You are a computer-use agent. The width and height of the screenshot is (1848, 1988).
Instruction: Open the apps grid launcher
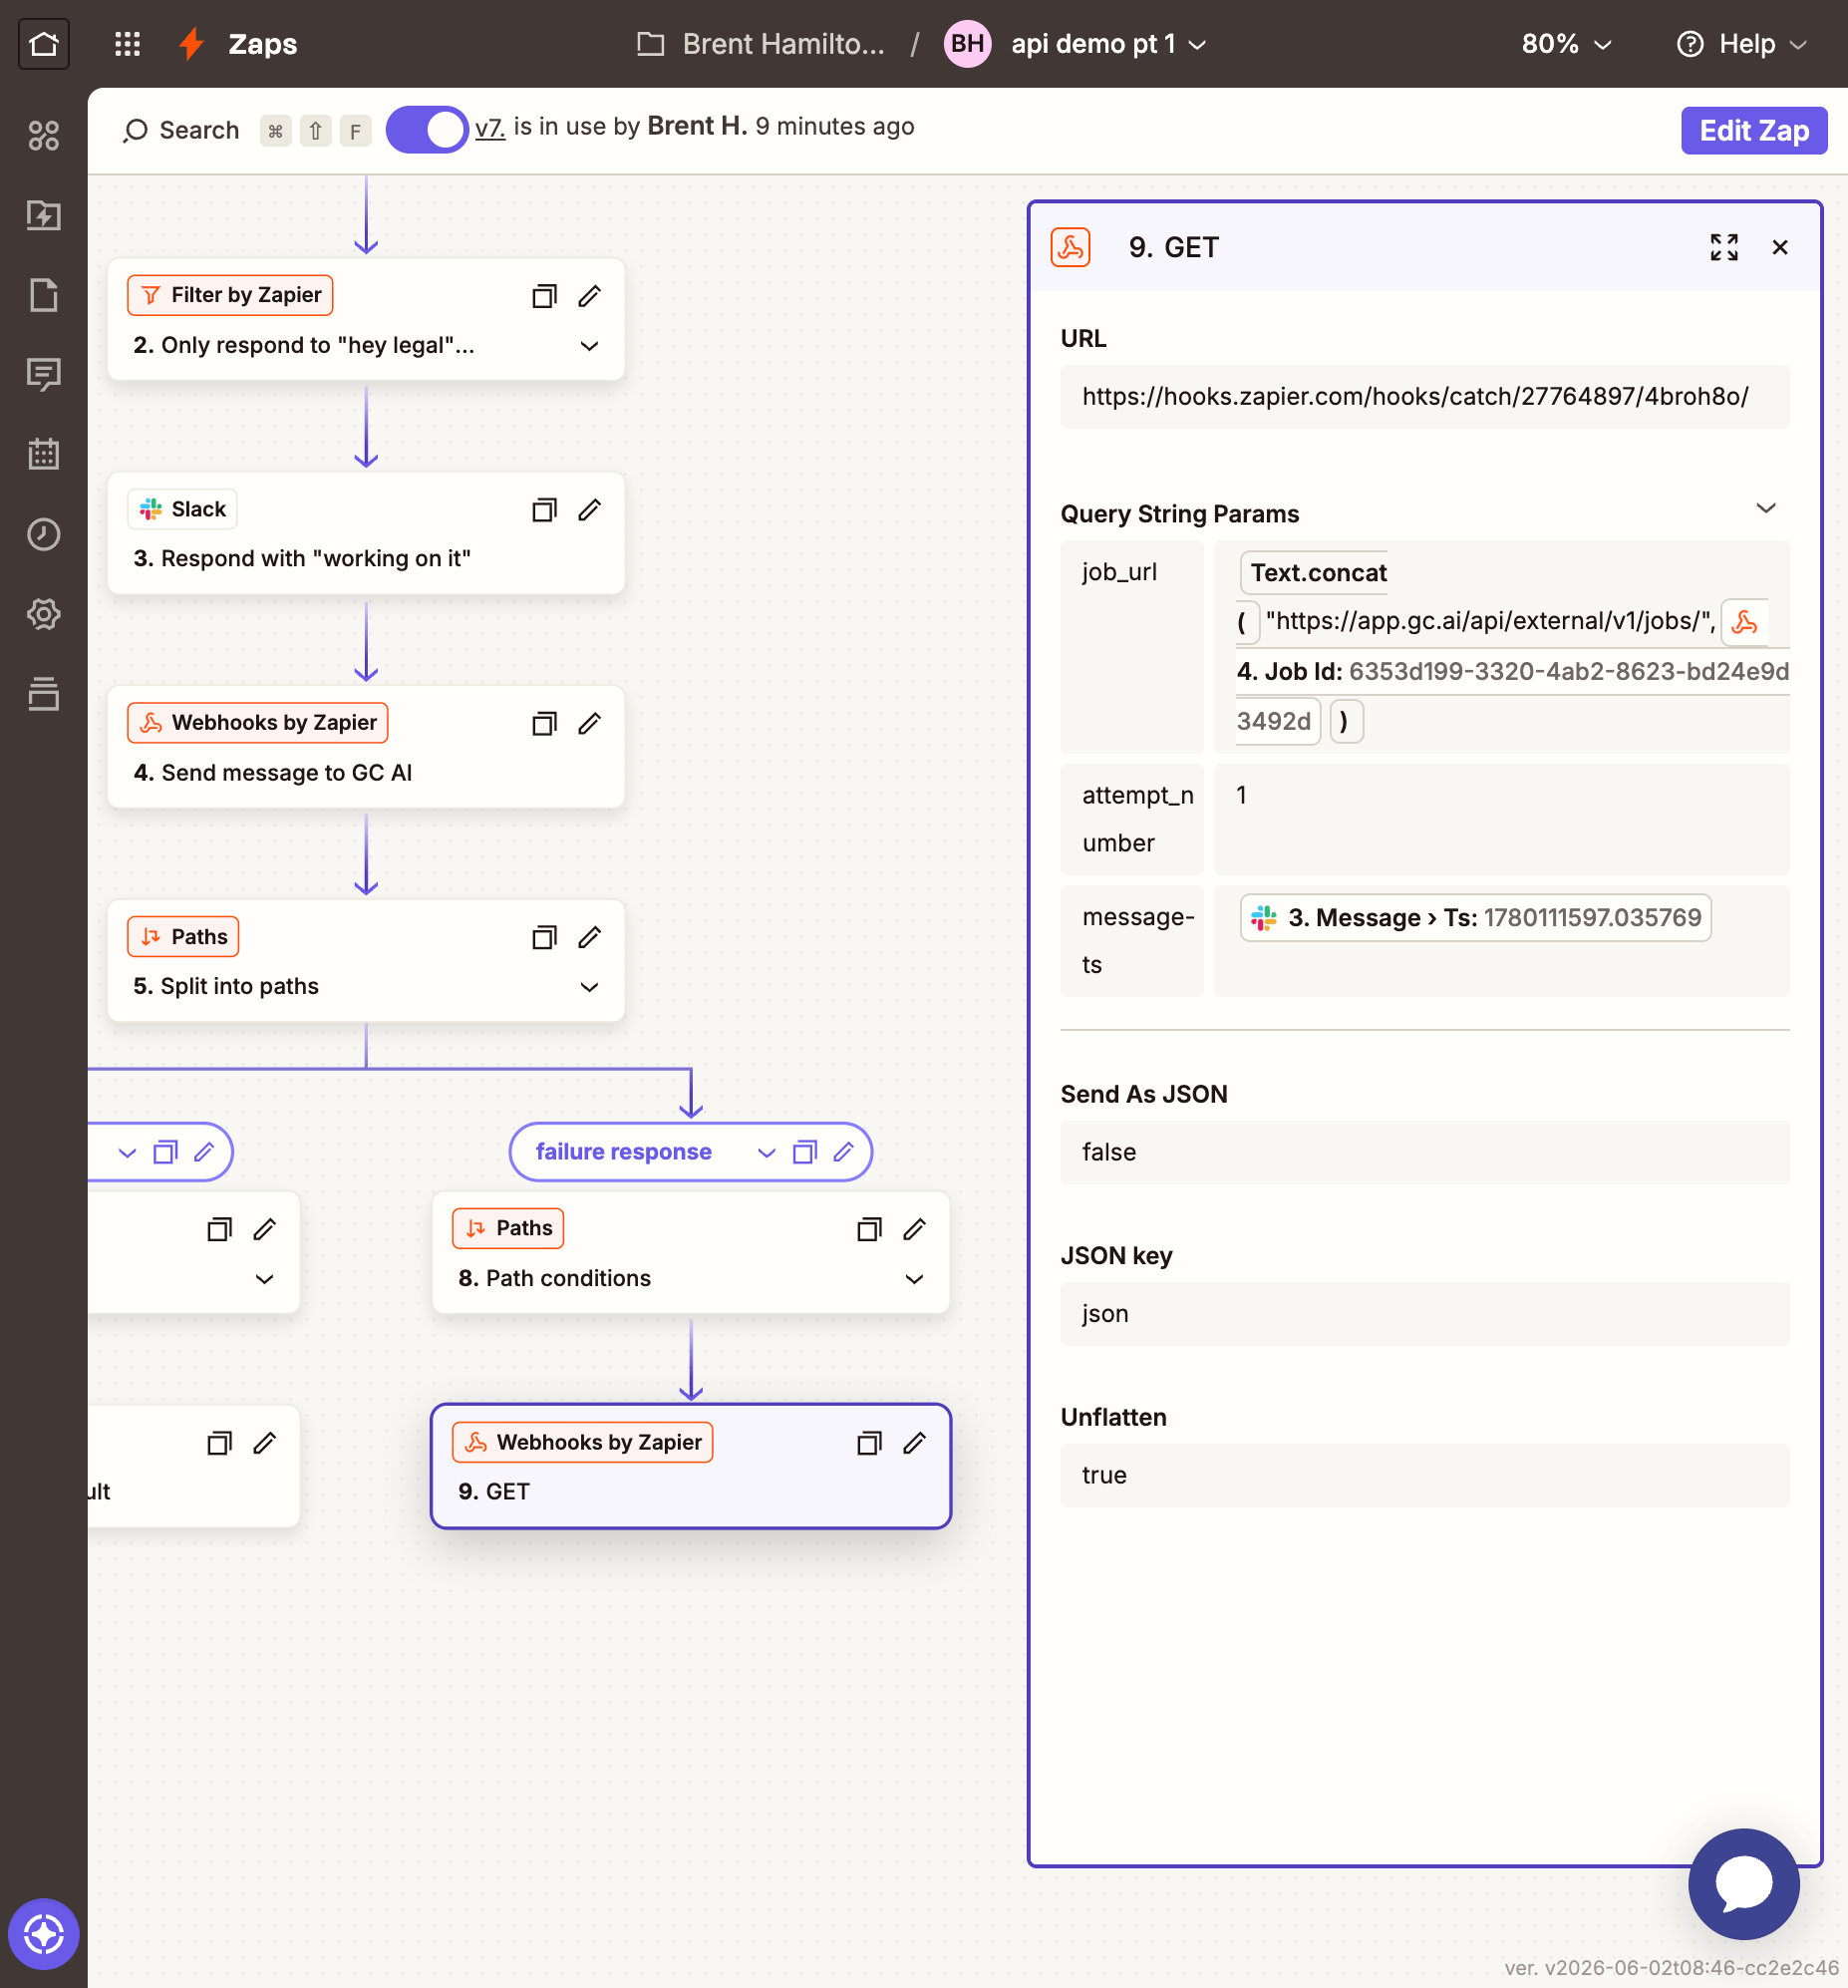(127, 44)
